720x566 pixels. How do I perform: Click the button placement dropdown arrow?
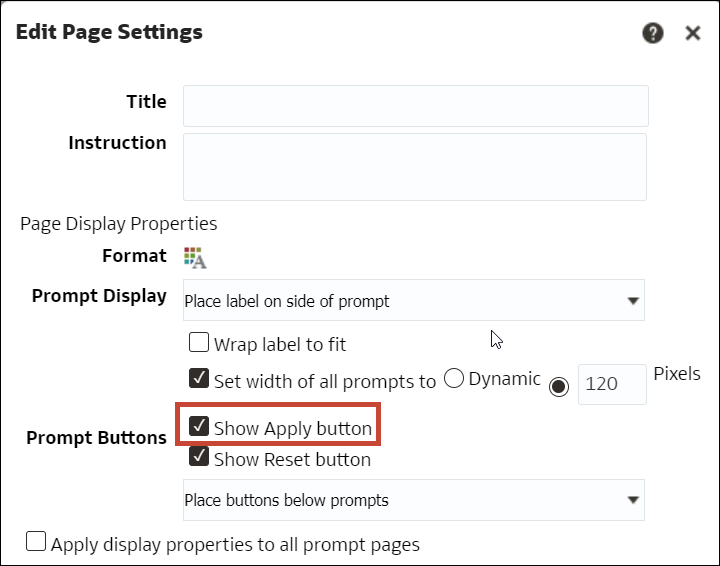(x=632, y=500)
